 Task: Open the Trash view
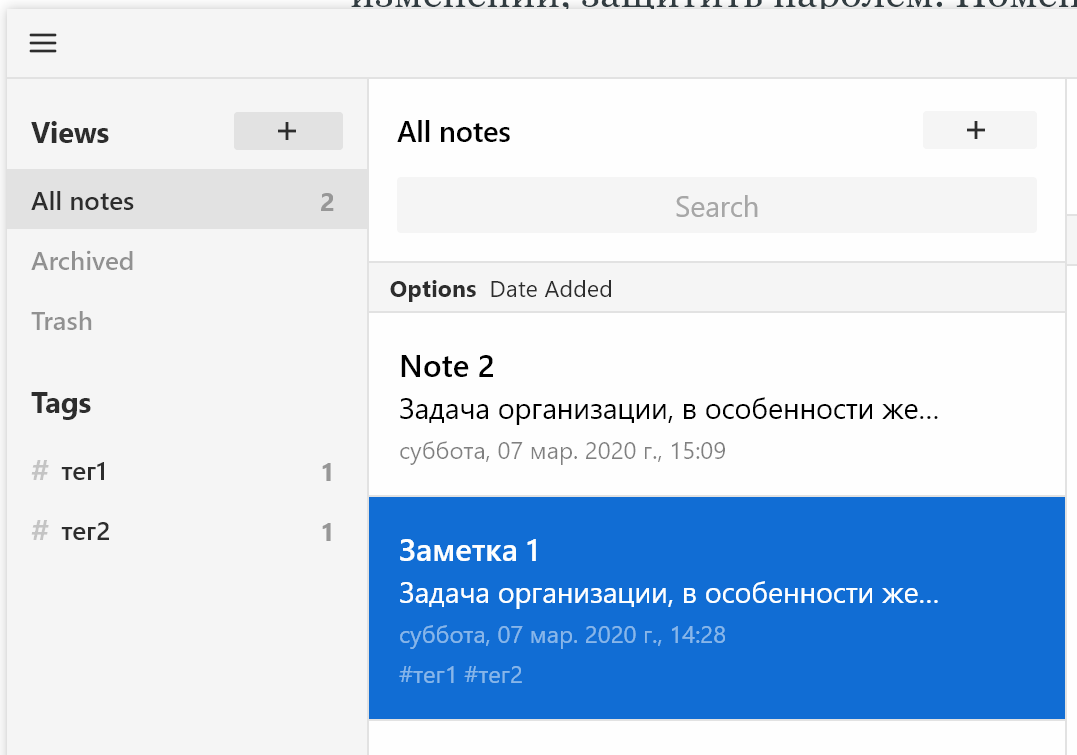(187, 322)
